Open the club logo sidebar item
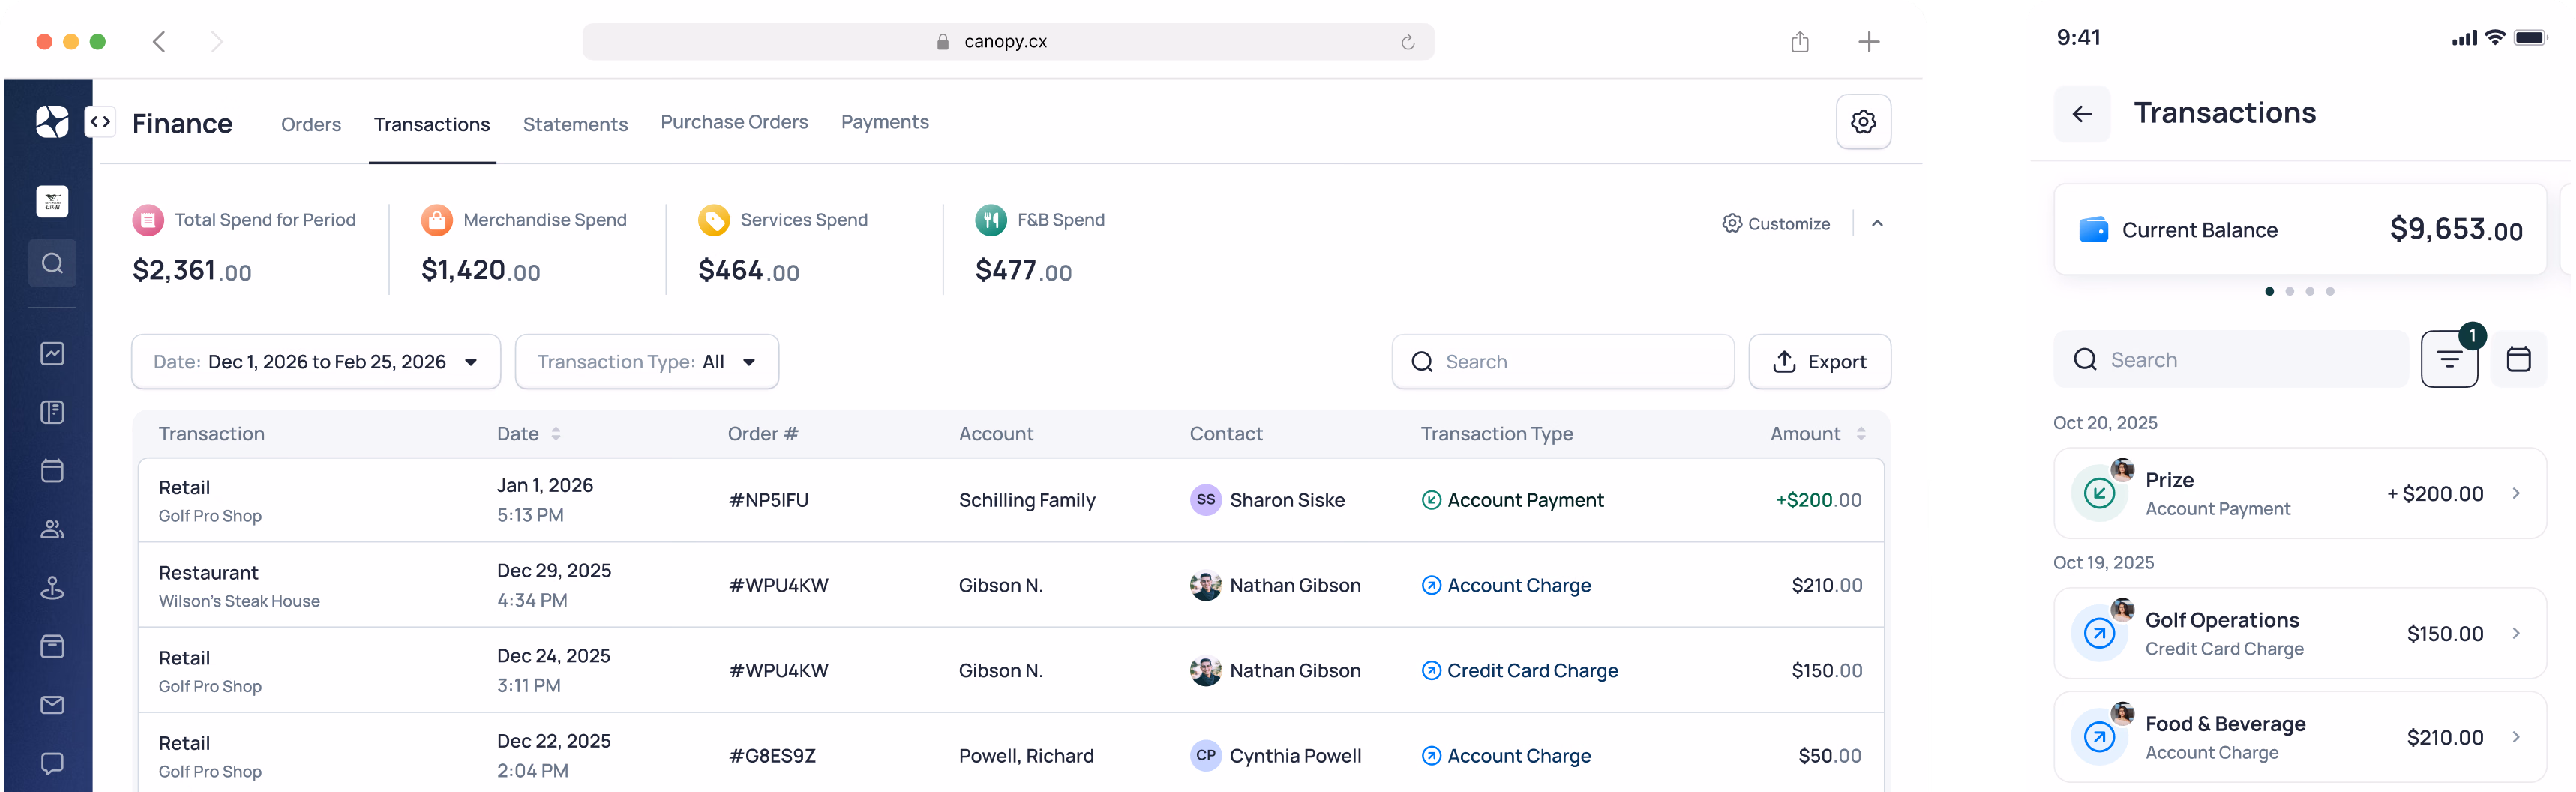This screenshot has width=2576, height=792. click(52, 201)
